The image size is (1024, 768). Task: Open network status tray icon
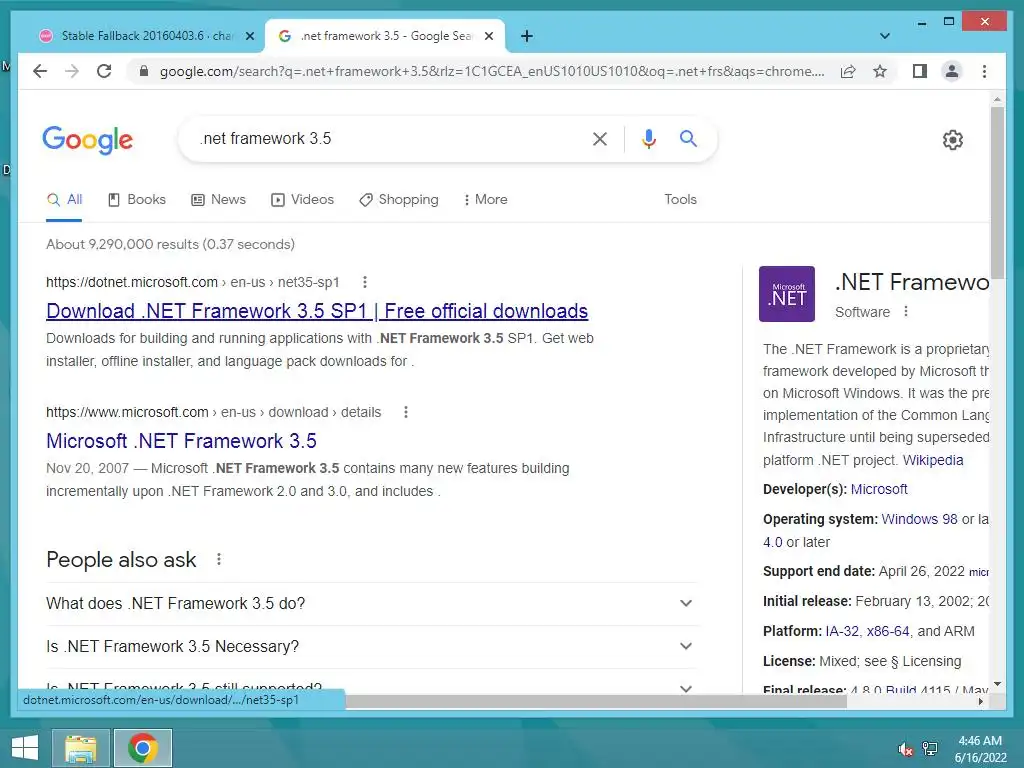929,749
